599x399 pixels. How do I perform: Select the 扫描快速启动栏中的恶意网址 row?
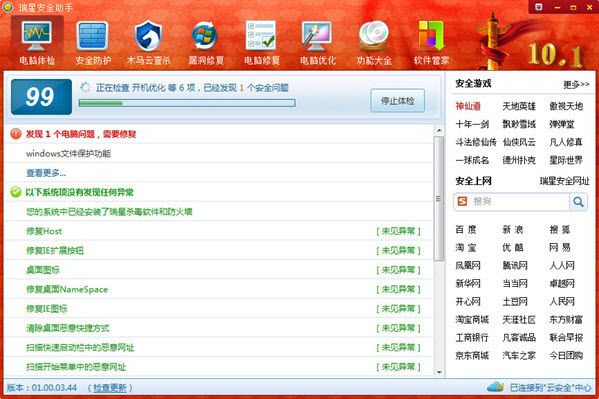219,347
